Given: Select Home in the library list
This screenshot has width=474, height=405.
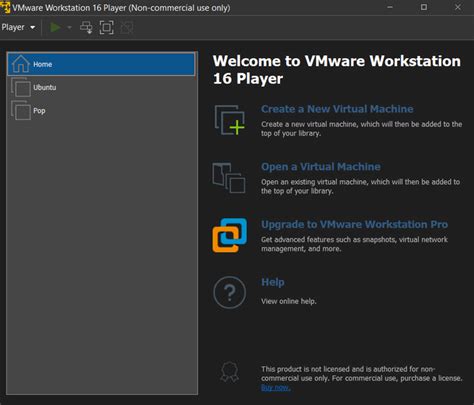Looking at the screenshot, I should (x=101, y=64).
